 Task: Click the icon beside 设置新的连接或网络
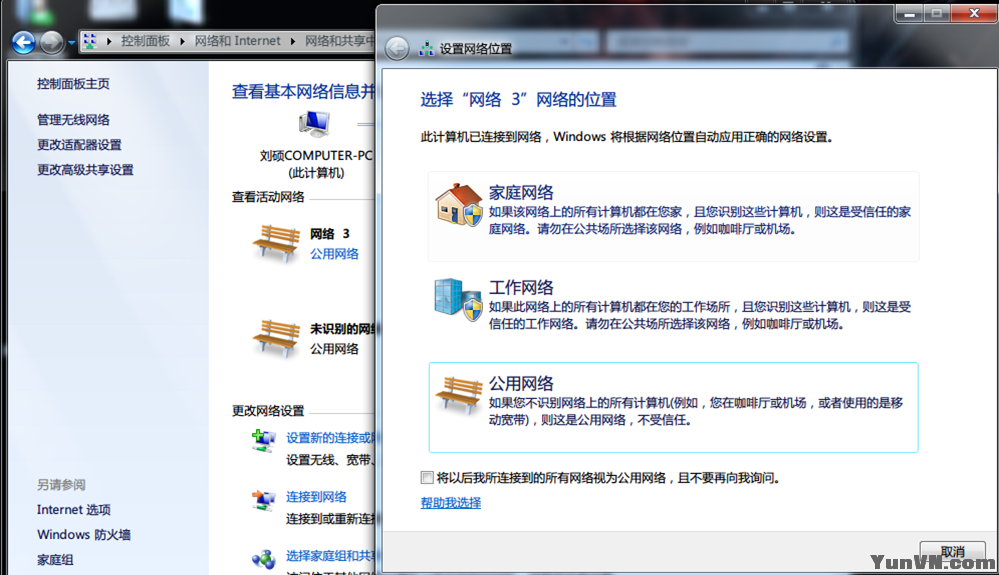[263, 441]
